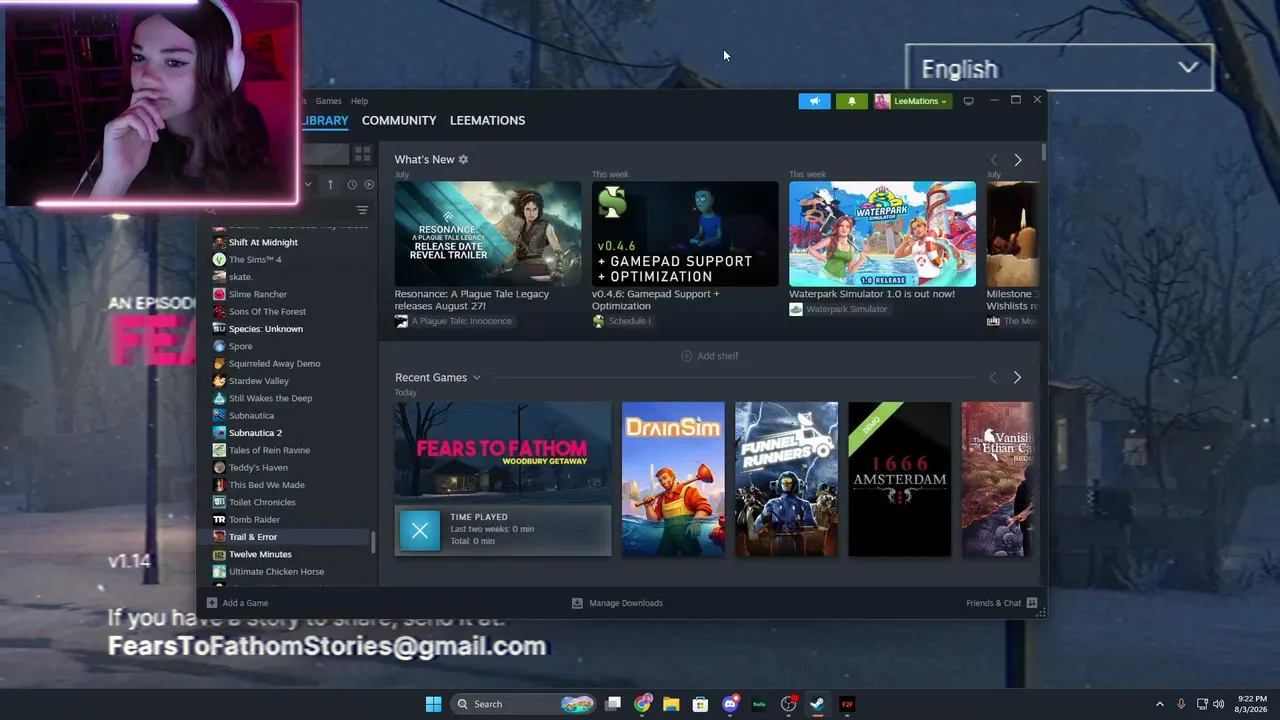Click Add shelf button

(x=710, y=356)
